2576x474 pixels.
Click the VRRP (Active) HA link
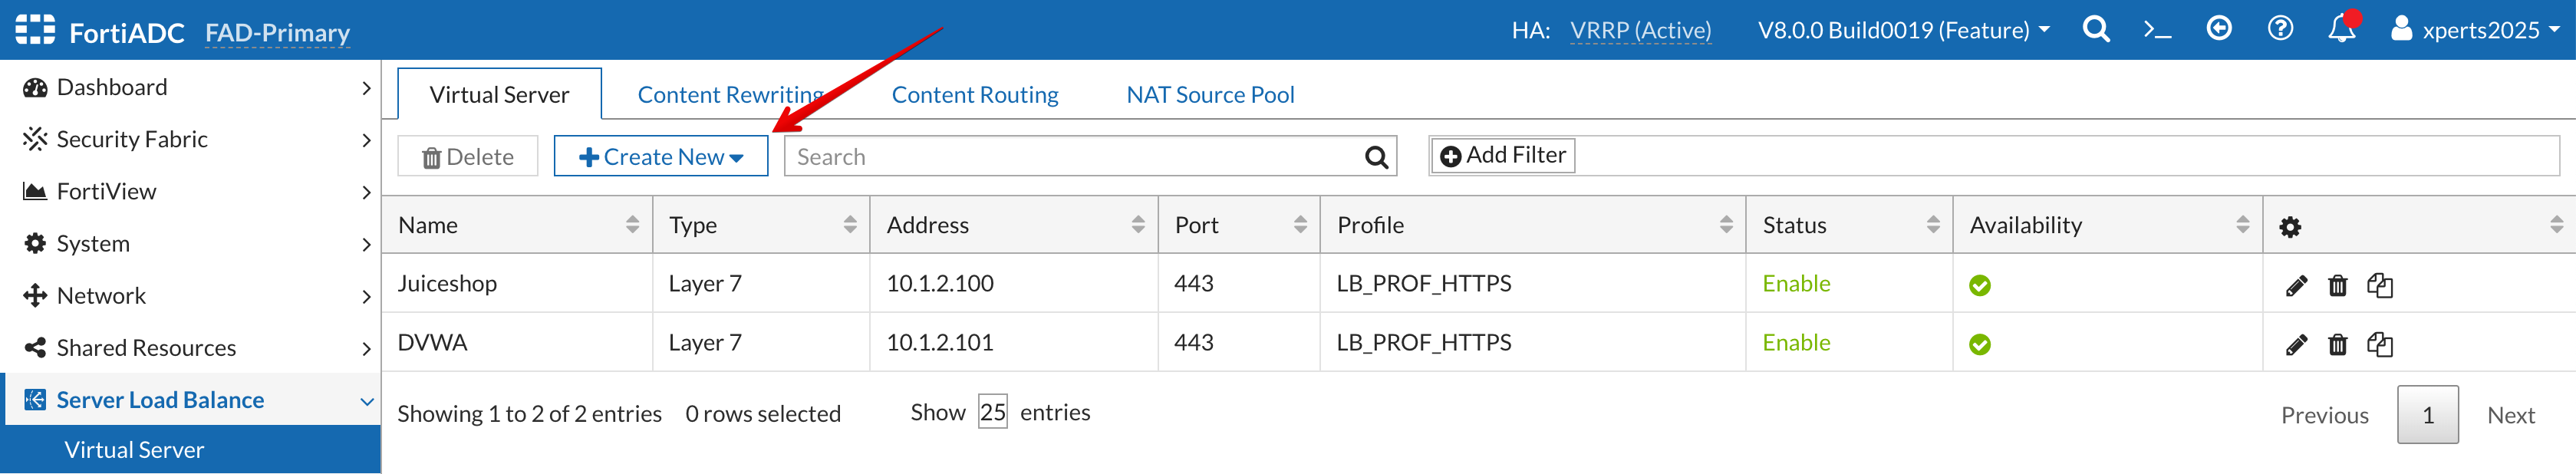coord(1640,30)
